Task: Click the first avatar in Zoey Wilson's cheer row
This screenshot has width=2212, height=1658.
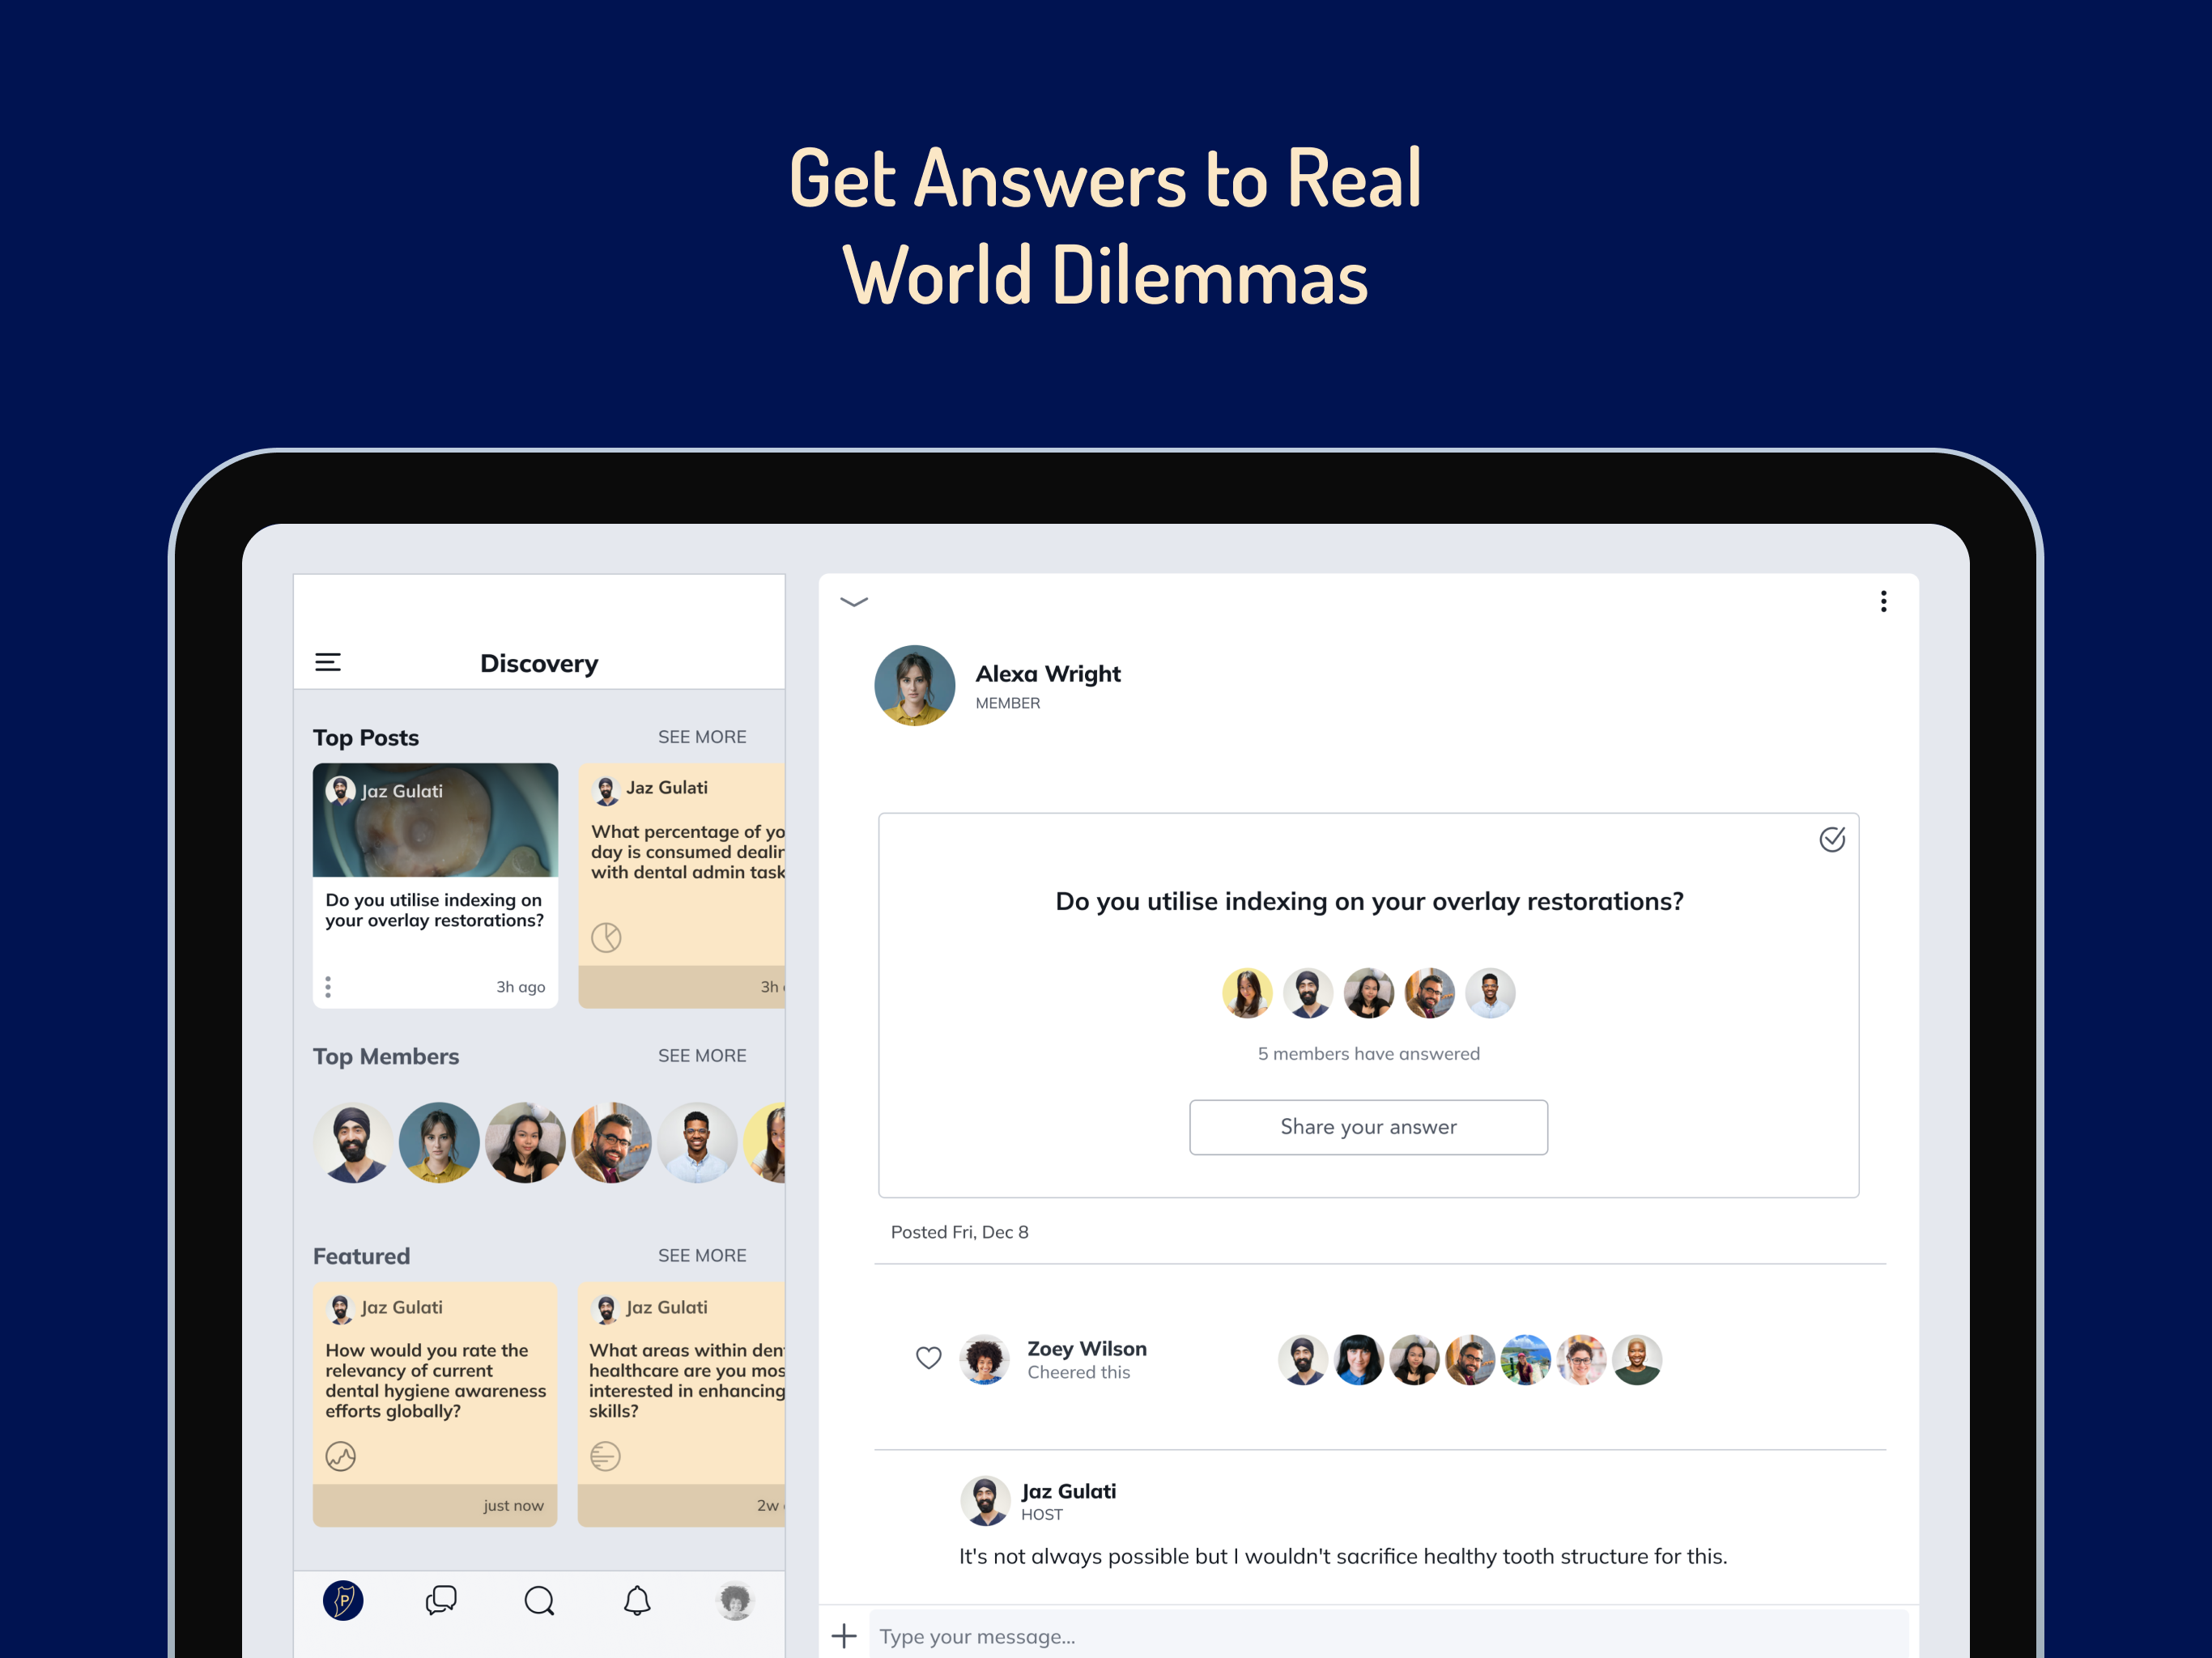Action: (1303, 1359)
